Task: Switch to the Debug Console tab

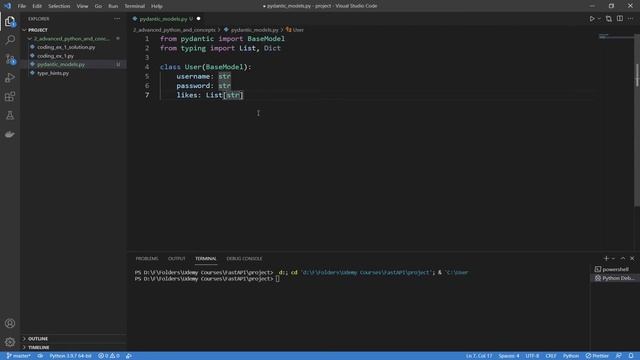Action: click(x=244, y=259)
